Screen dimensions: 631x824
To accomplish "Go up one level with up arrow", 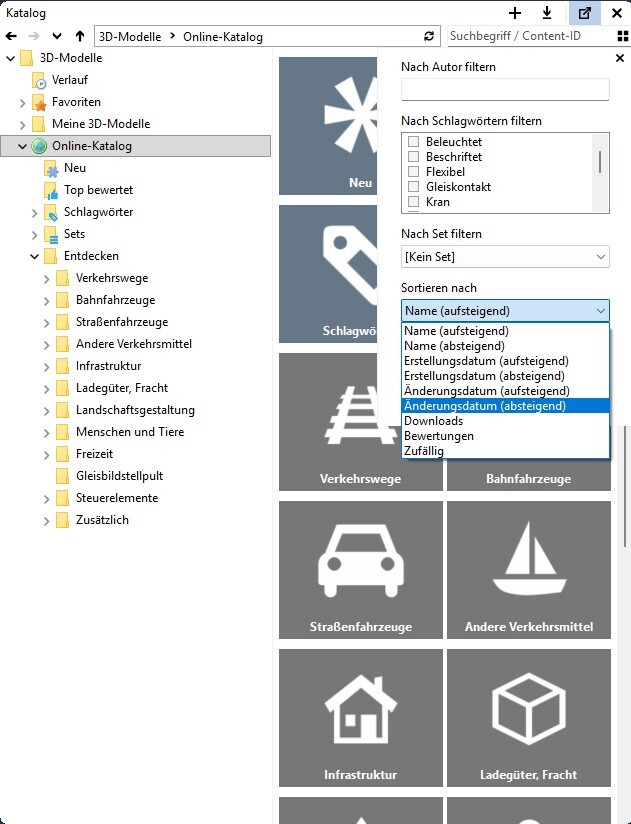I will (80, 36).
